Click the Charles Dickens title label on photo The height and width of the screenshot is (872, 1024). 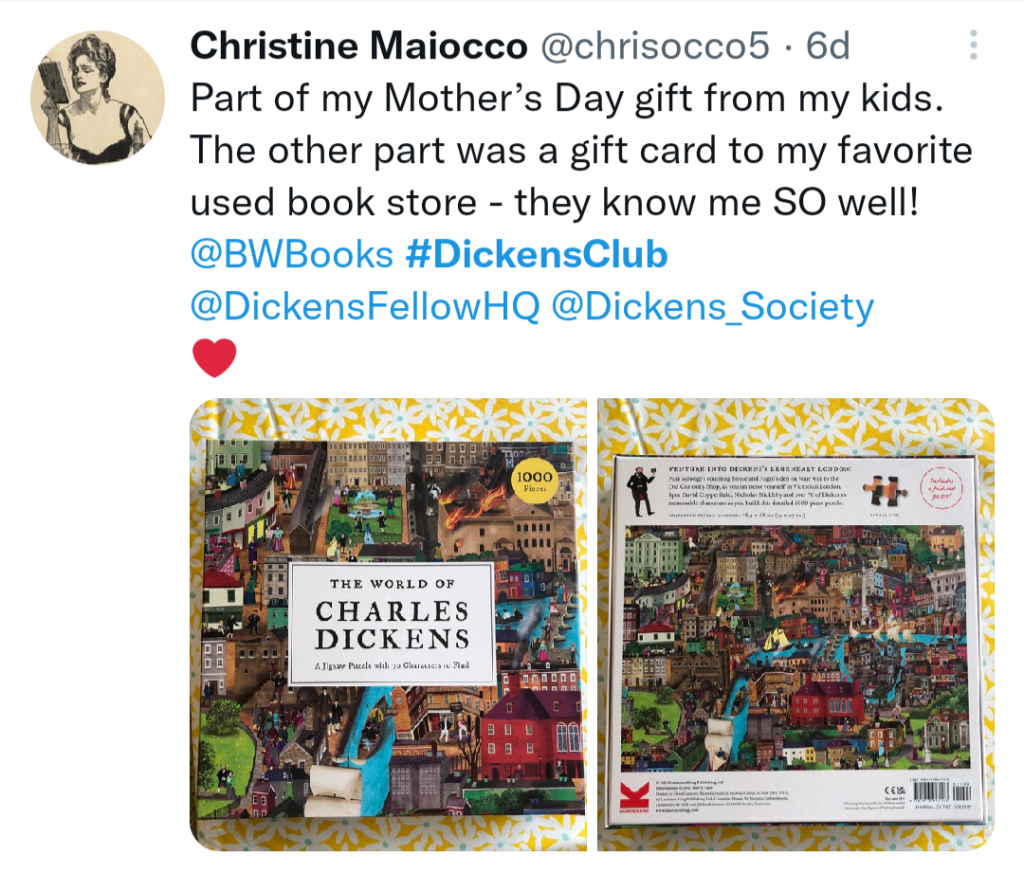pyautogui.click(x=392, y=624)
